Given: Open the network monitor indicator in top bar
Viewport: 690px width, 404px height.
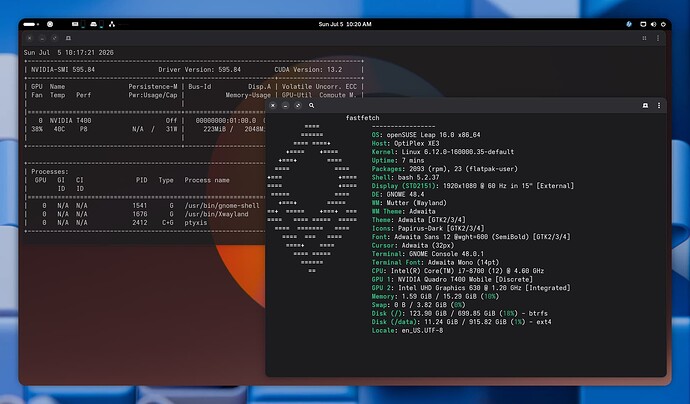Looking at the screenshot, I should (x=112, y=24).
